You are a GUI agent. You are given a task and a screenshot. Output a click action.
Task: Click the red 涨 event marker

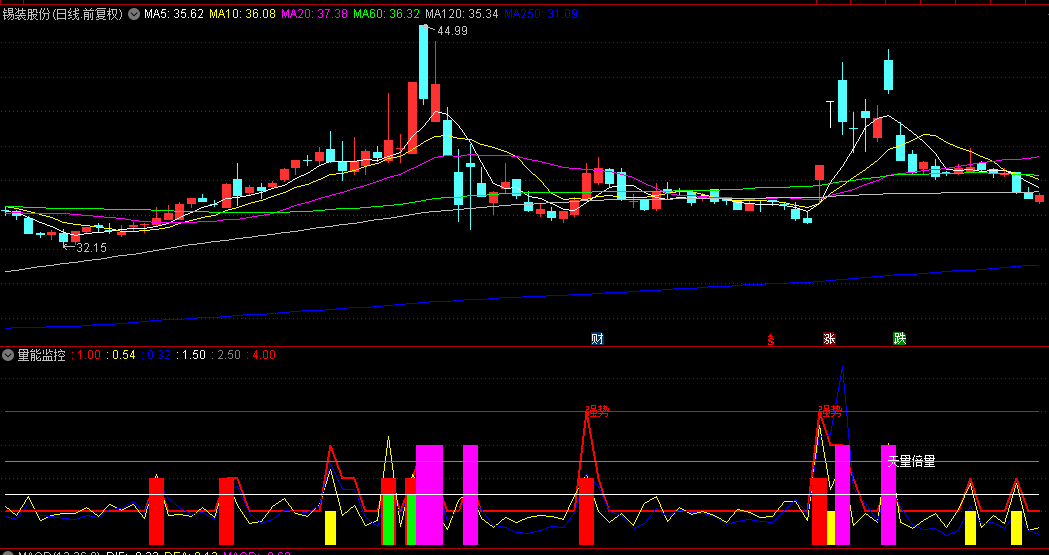[x=830, y=338]
